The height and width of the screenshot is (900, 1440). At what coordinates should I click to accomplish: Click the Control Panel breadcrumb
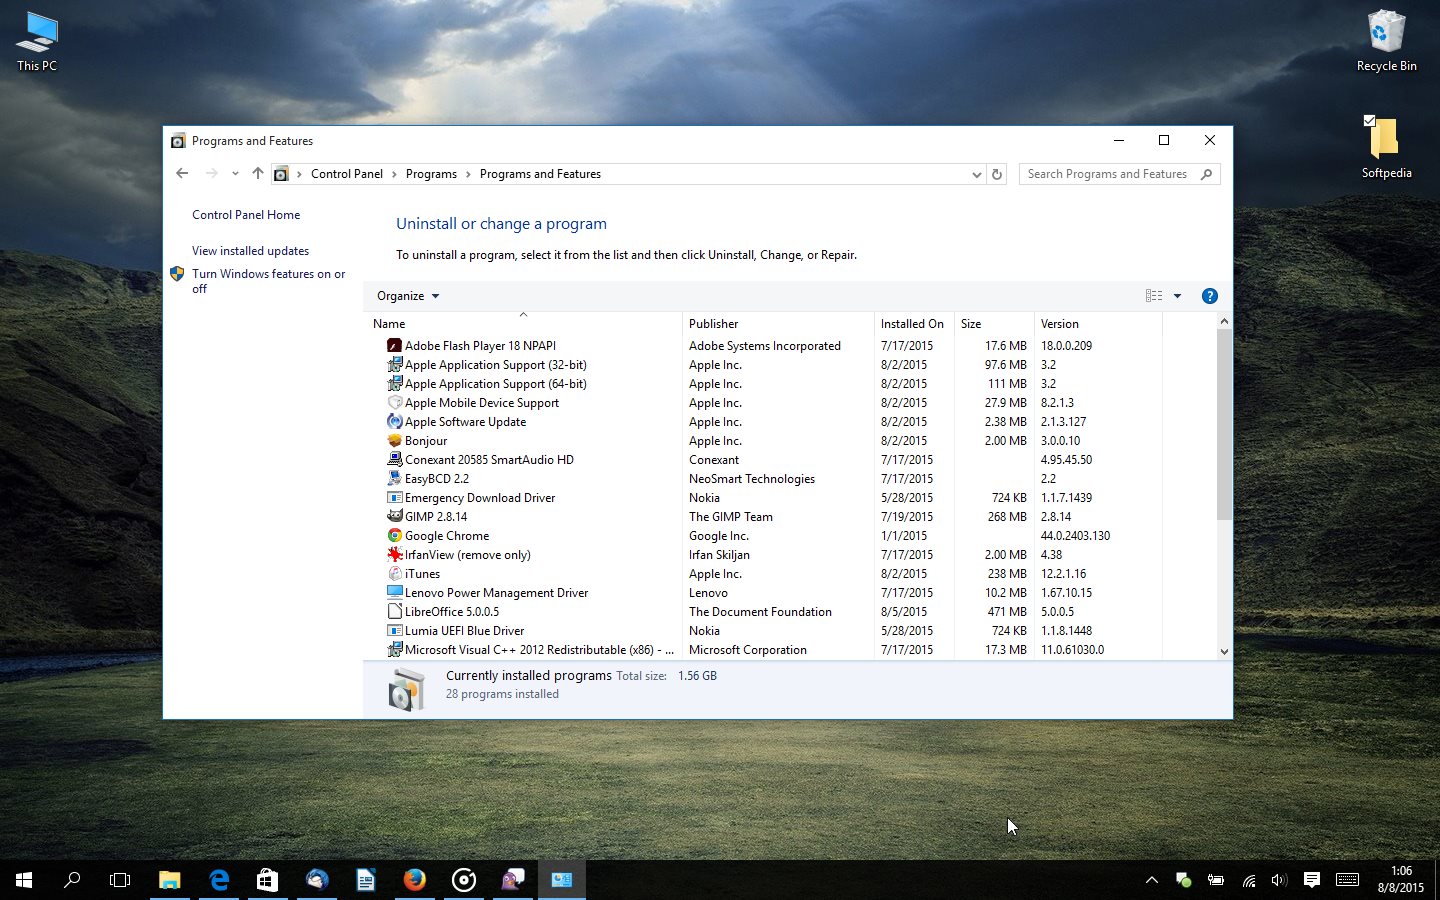pyautogui.click(x=346, y=174)
